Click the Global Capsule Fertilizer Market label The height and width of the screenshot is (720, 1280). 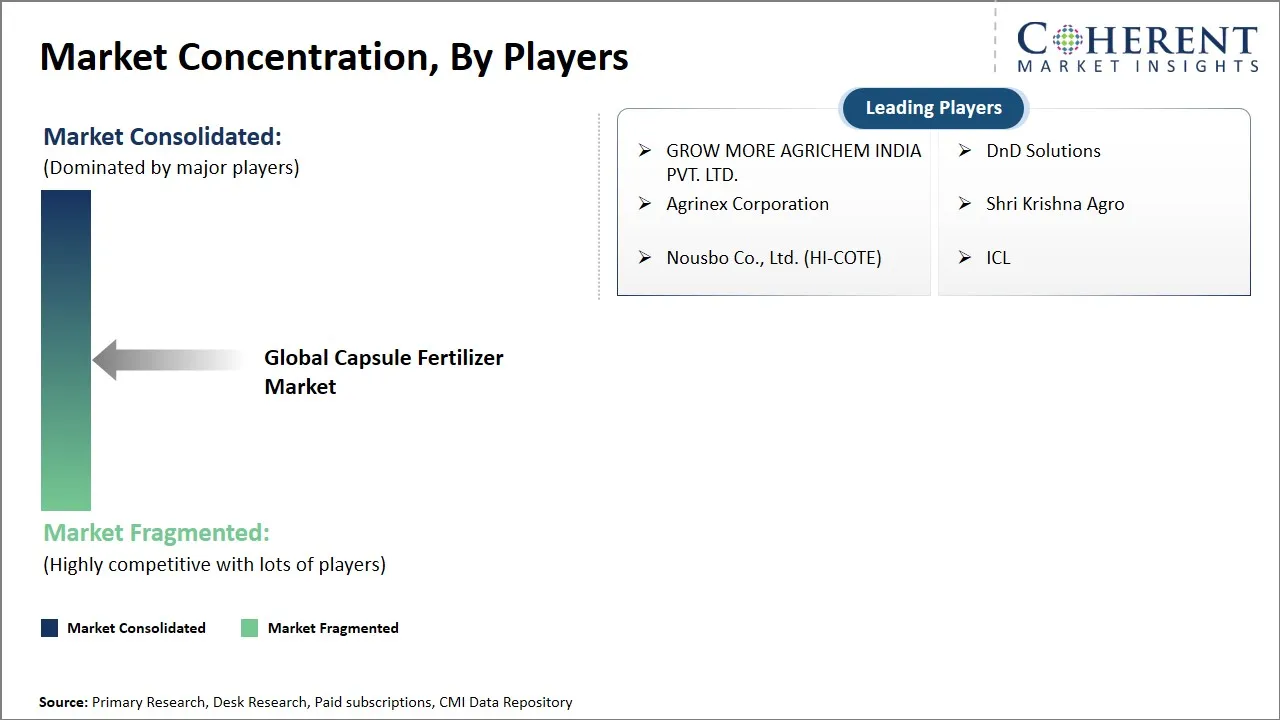point(383,372)
